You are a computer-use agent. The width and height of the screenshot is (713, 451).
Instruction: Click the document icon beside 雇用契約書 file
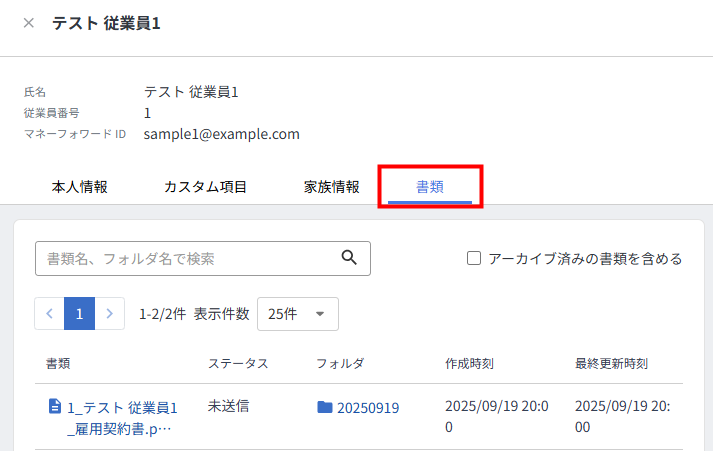tap(55, 407)
